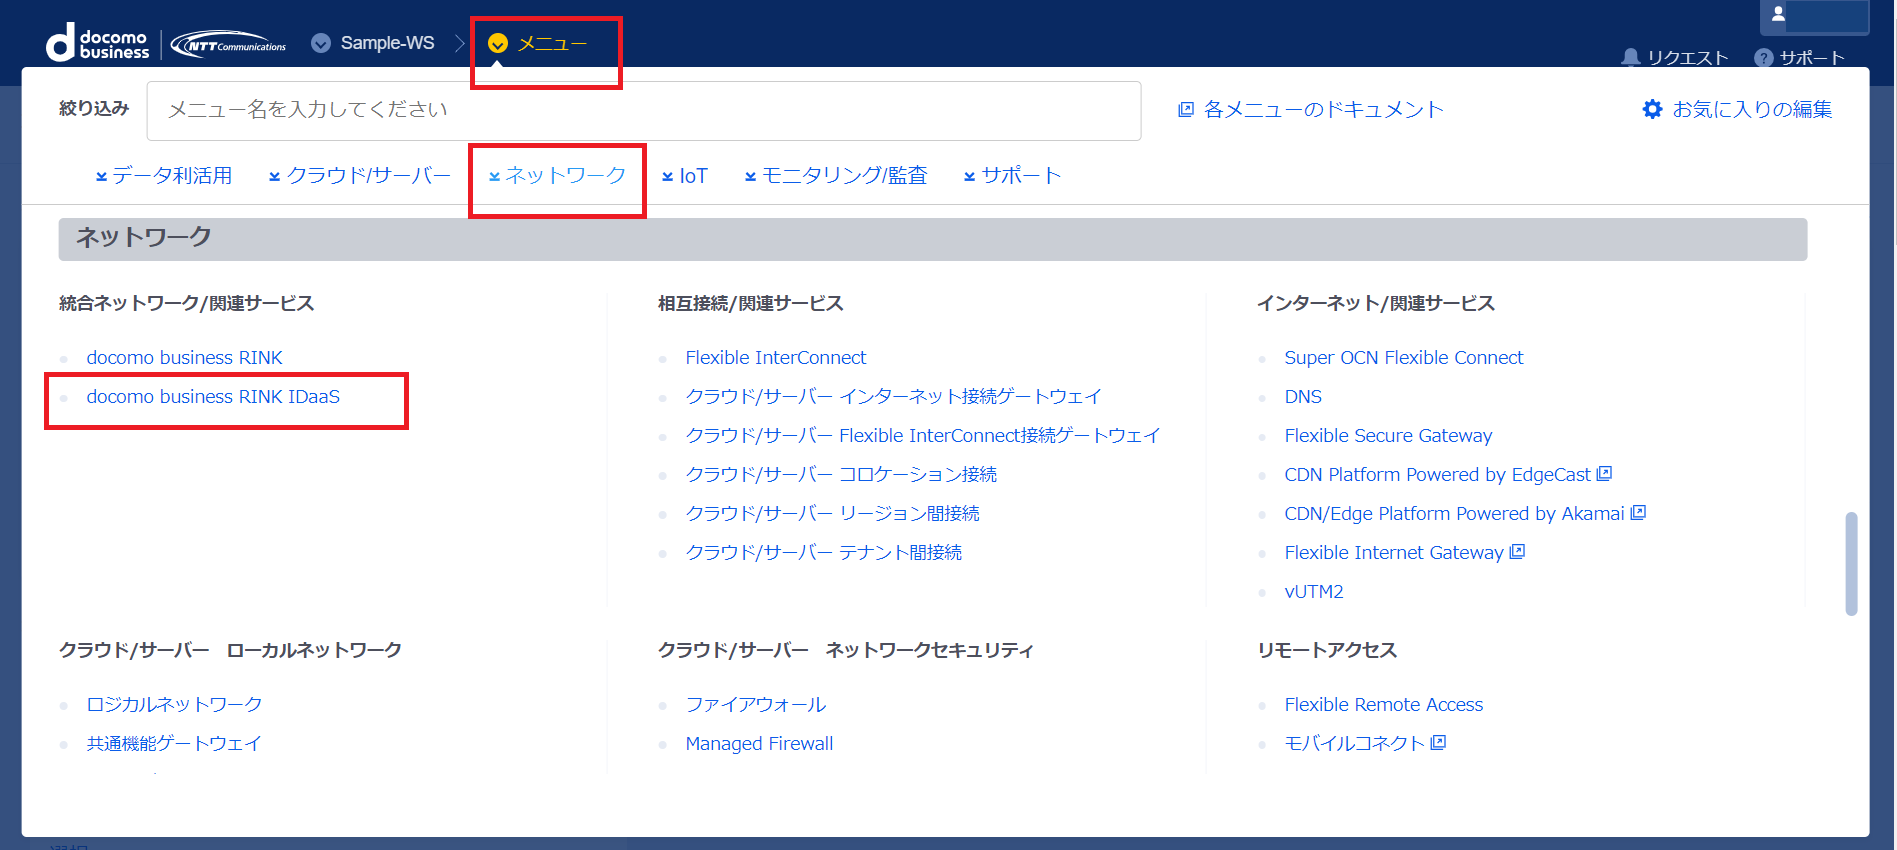The width and height of the screenshot is (1897, 850).
Task: Click 相互接続/関連サービス heading
Action: (750, 303)
